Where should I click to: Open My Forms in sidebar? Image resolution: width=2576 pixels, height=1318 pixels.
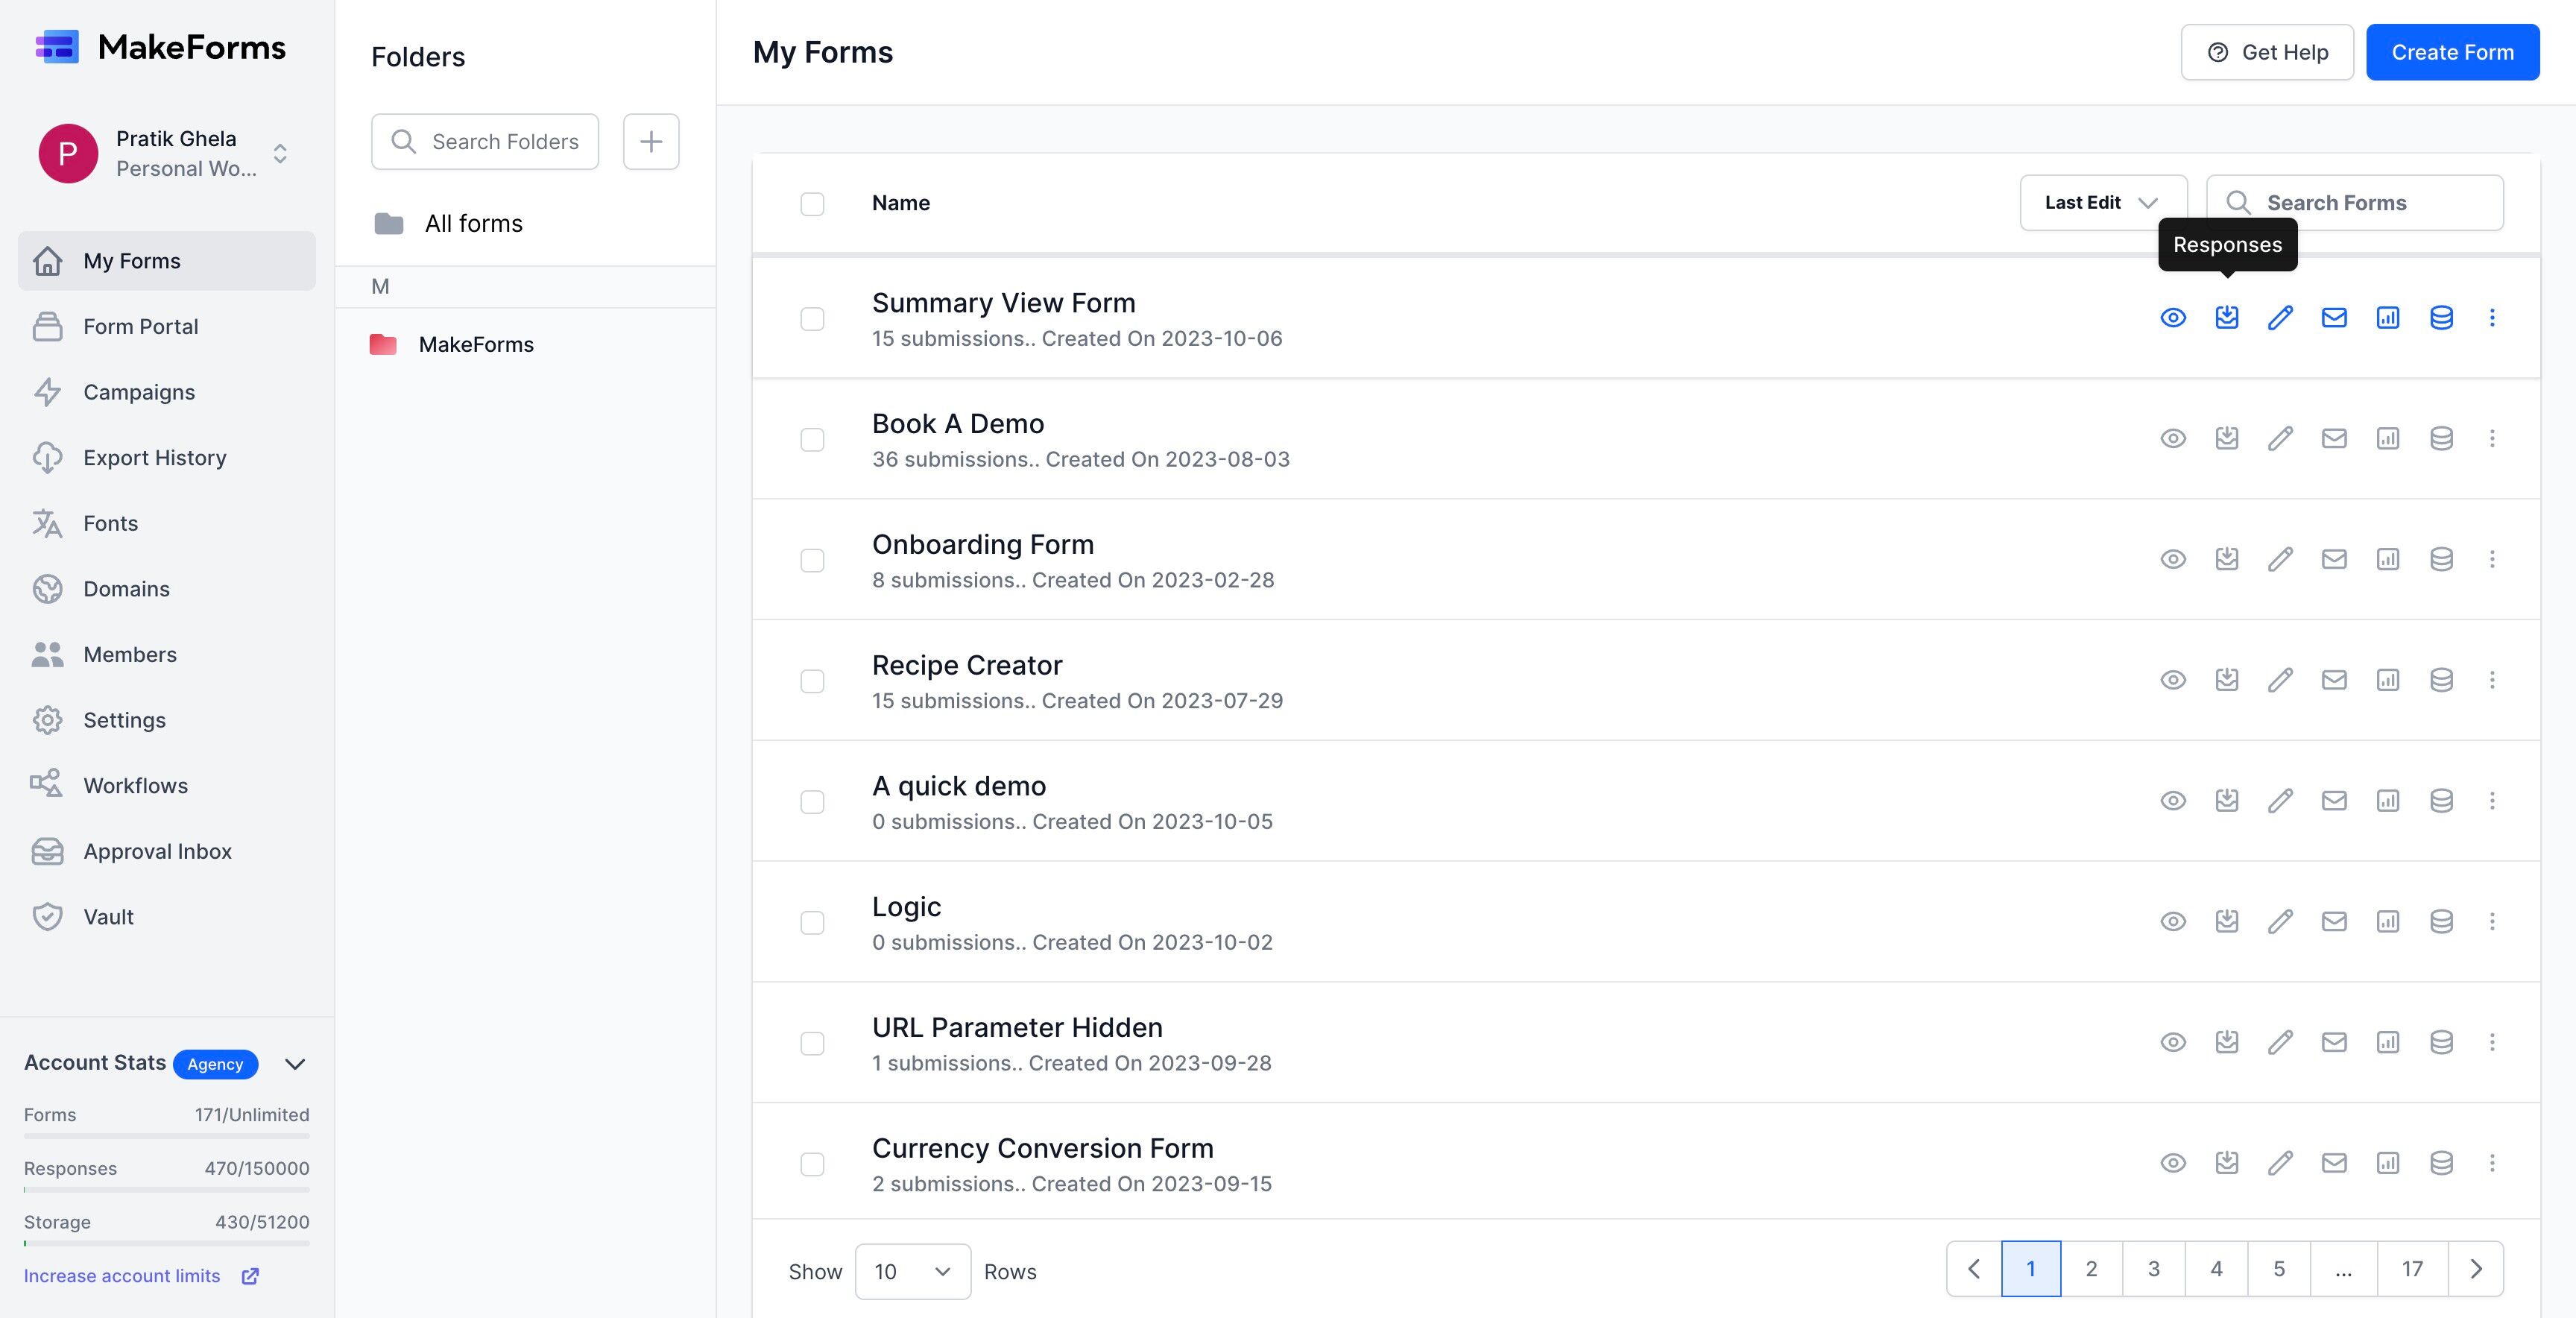[x=166, y=261]
